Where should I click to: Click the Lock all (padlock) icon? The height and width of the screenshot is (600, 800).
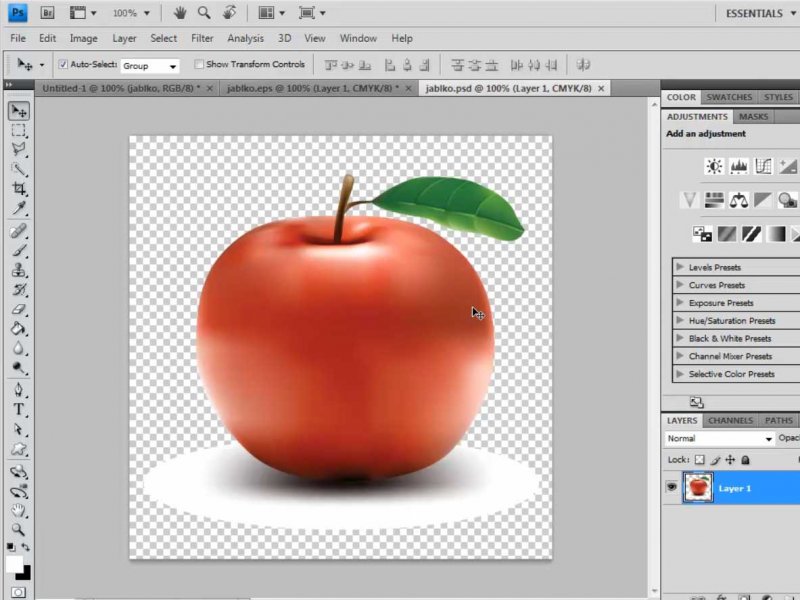tap(746, 460)
